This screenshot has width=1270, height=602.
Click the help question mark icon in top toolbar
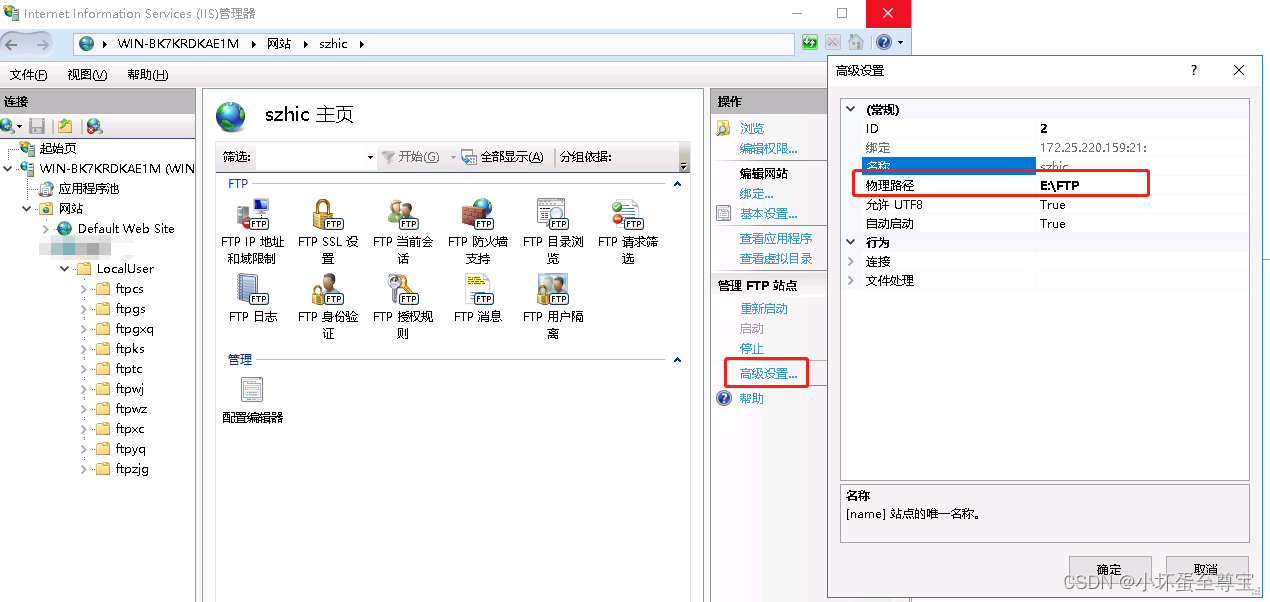884,43
